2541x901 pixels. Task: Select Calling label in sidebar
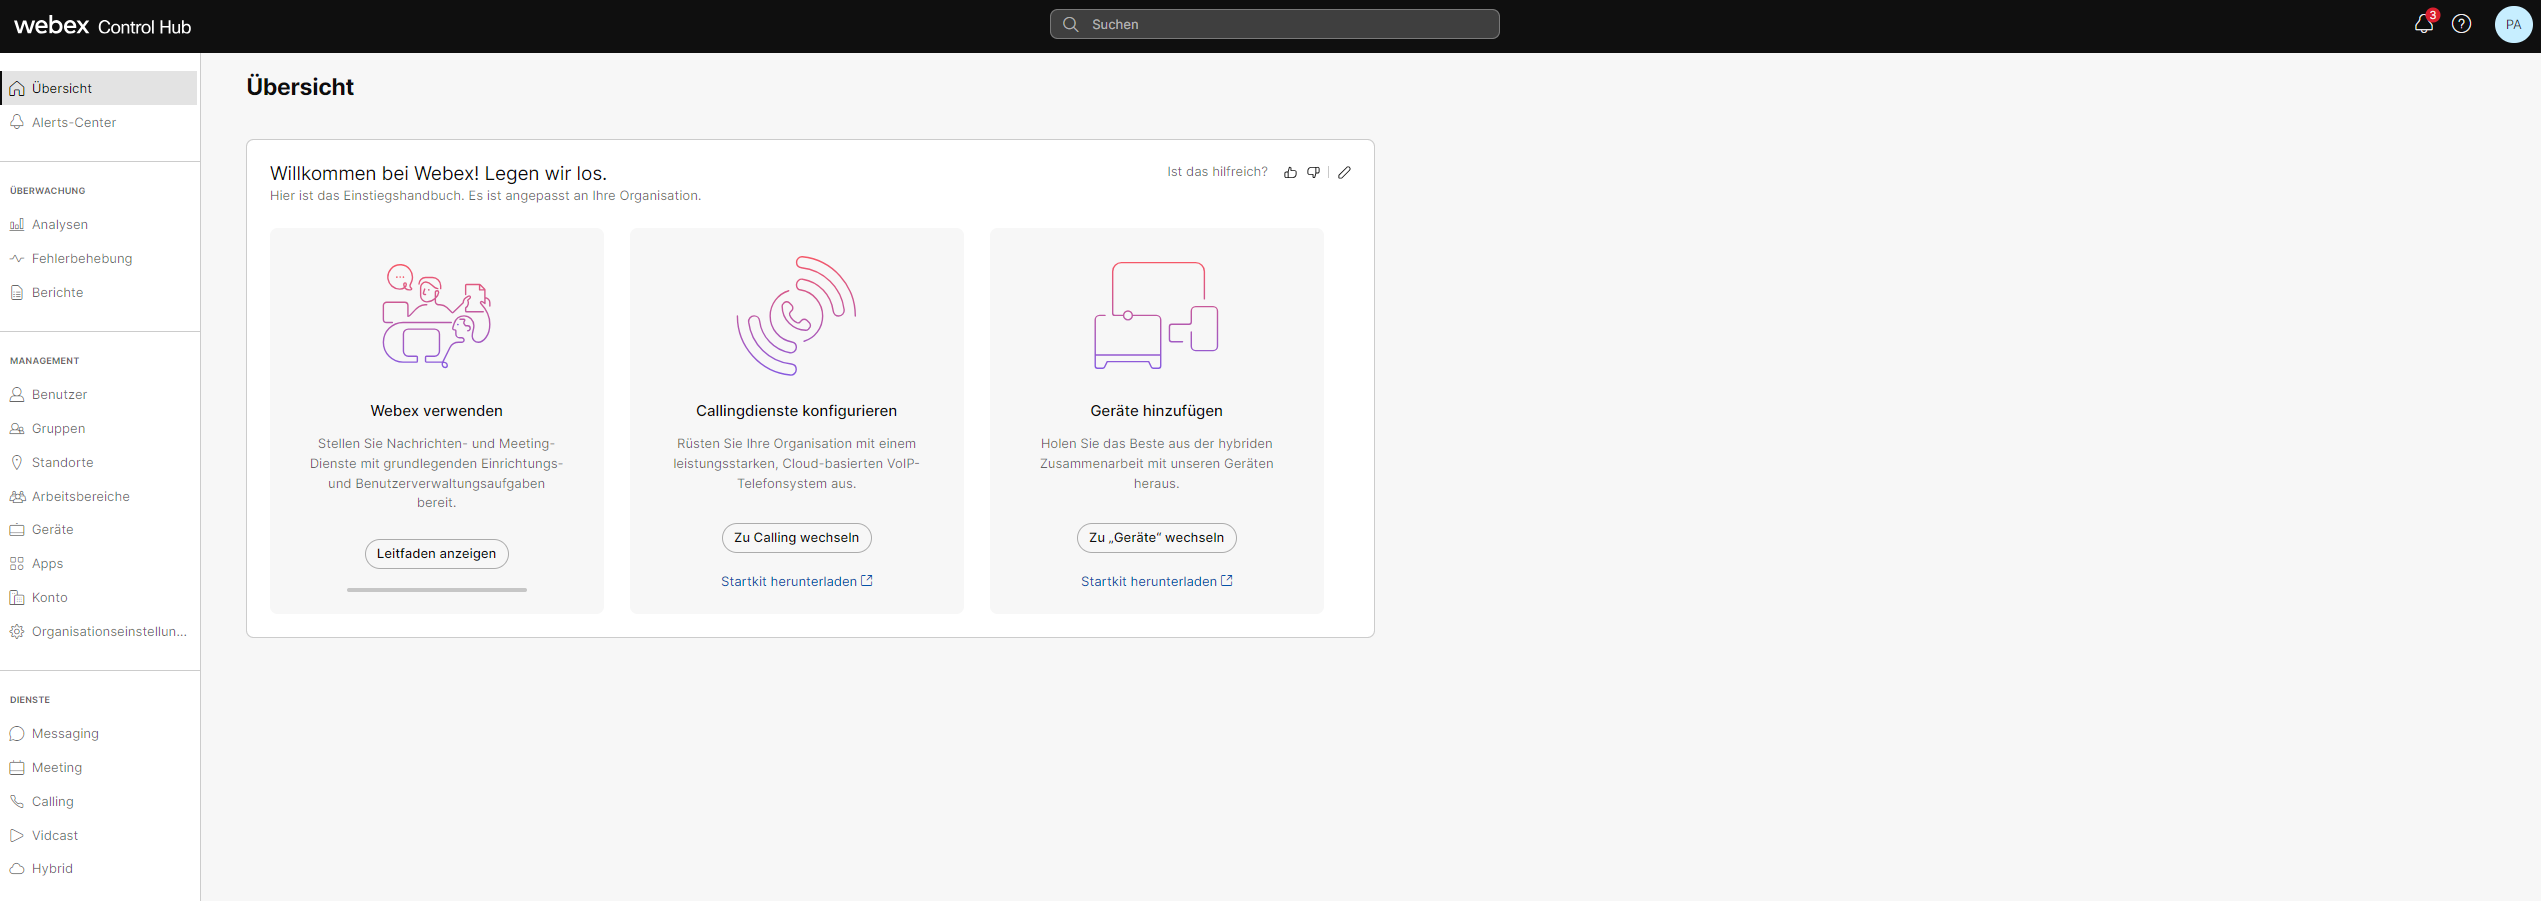tap(53, 802)
